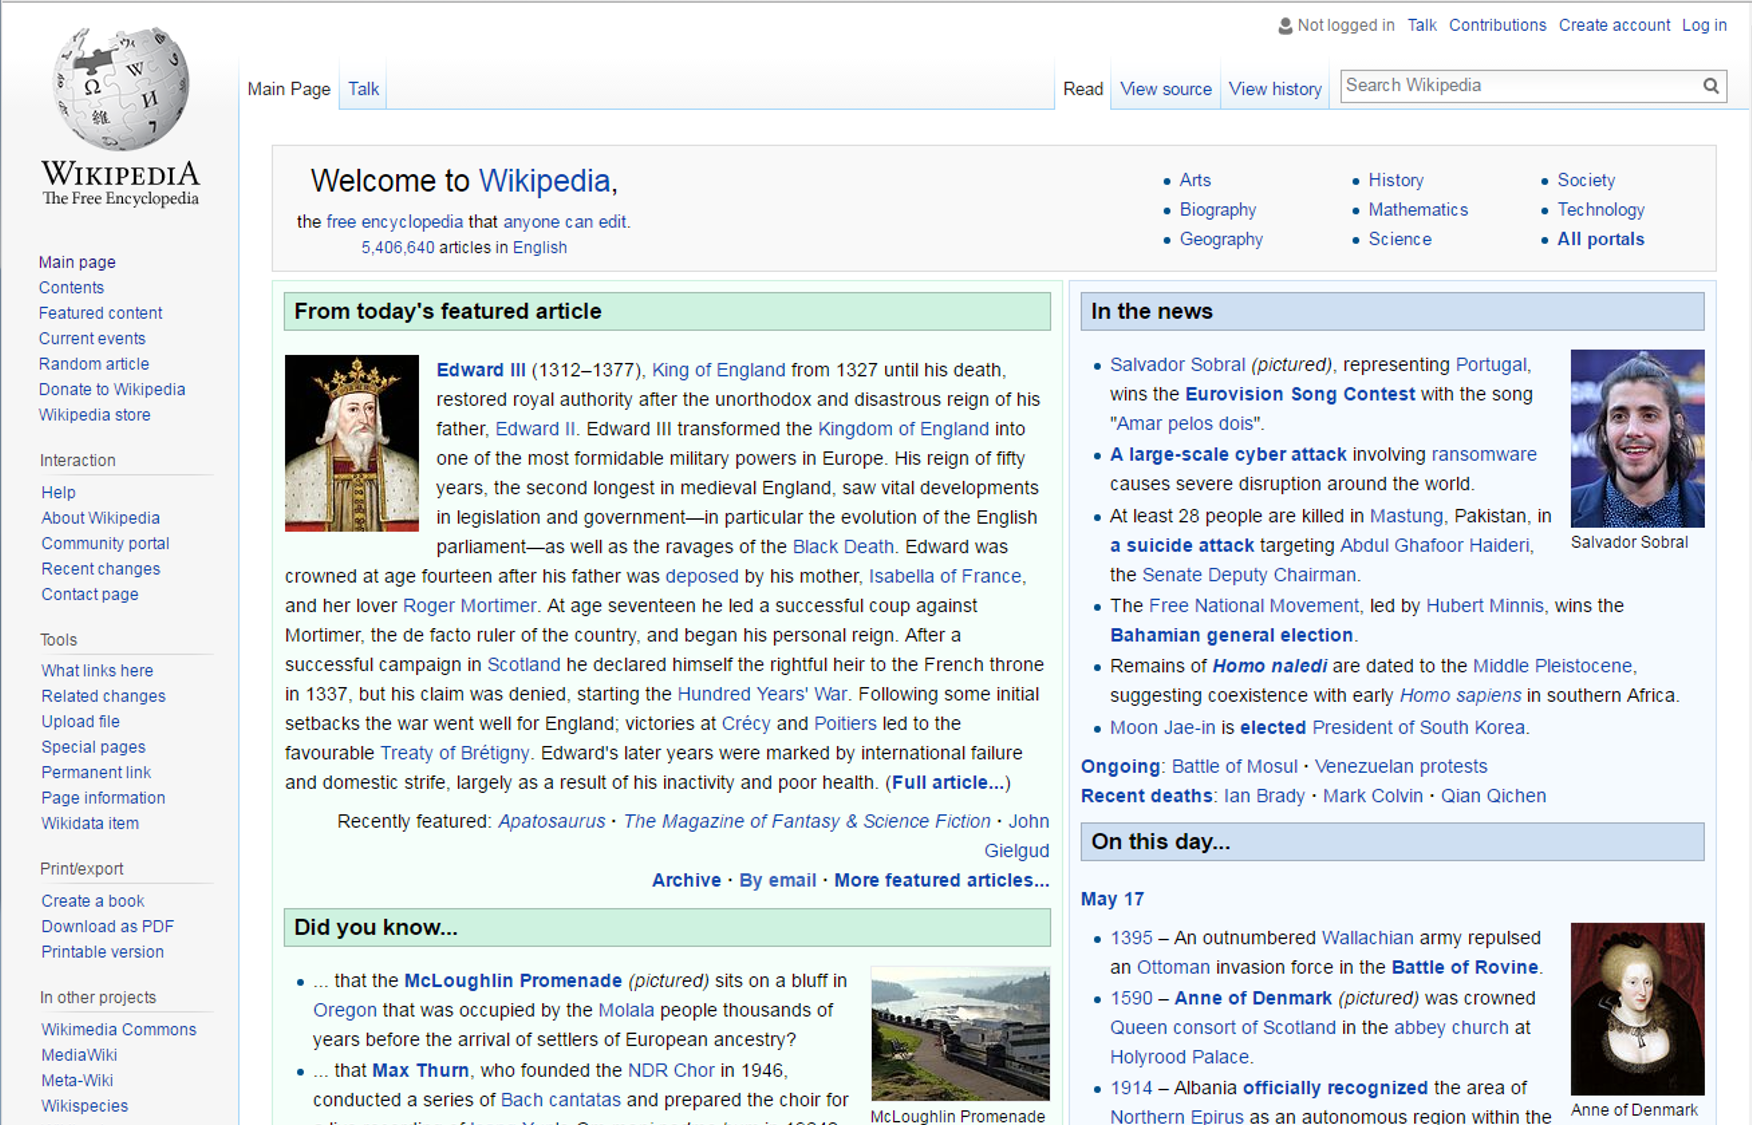Open Related changes in Tools

pos(103,696)
